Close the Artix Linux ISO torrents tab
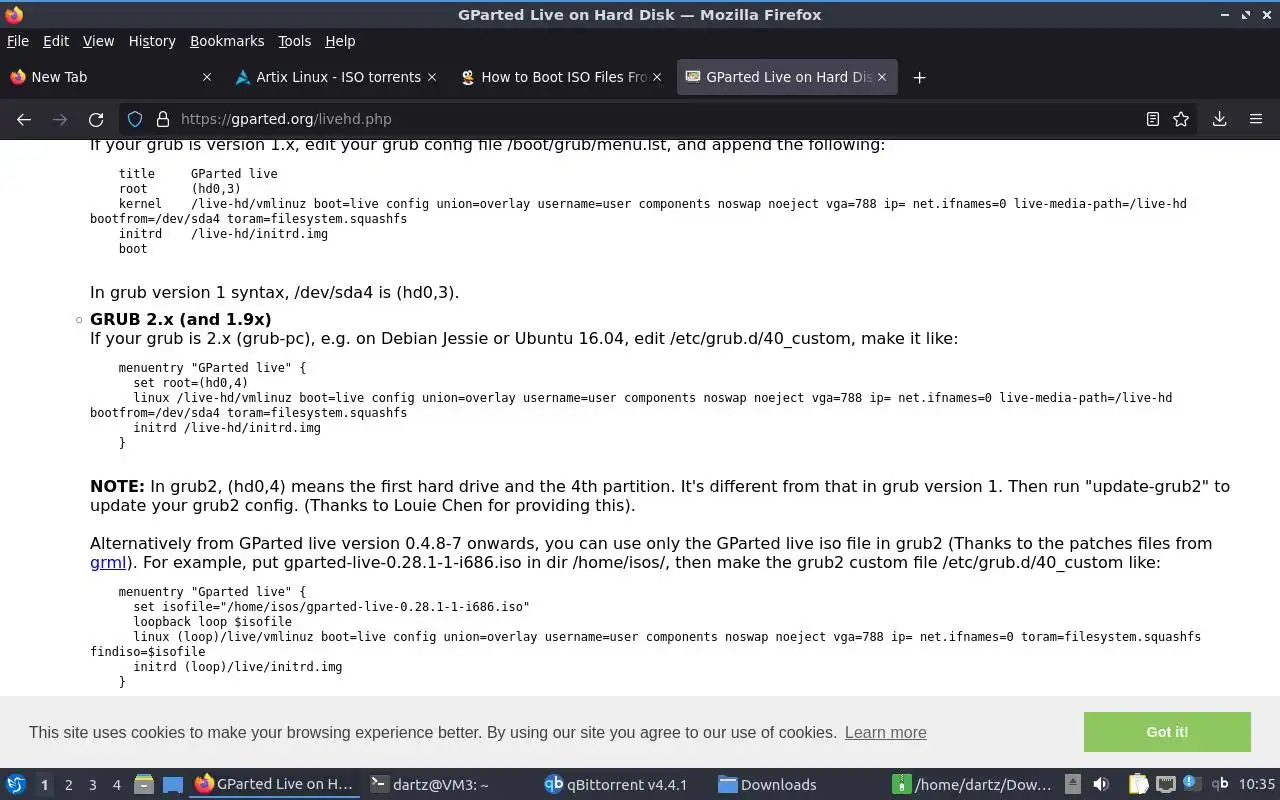Image resolution: width=1280 pixels, height=800 pixels. click(x=432, y=77)
